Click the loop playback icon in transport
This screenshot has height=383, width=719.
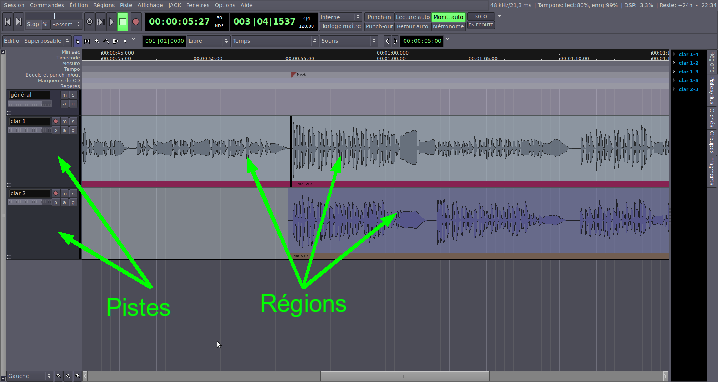click(x=89, y=22)
